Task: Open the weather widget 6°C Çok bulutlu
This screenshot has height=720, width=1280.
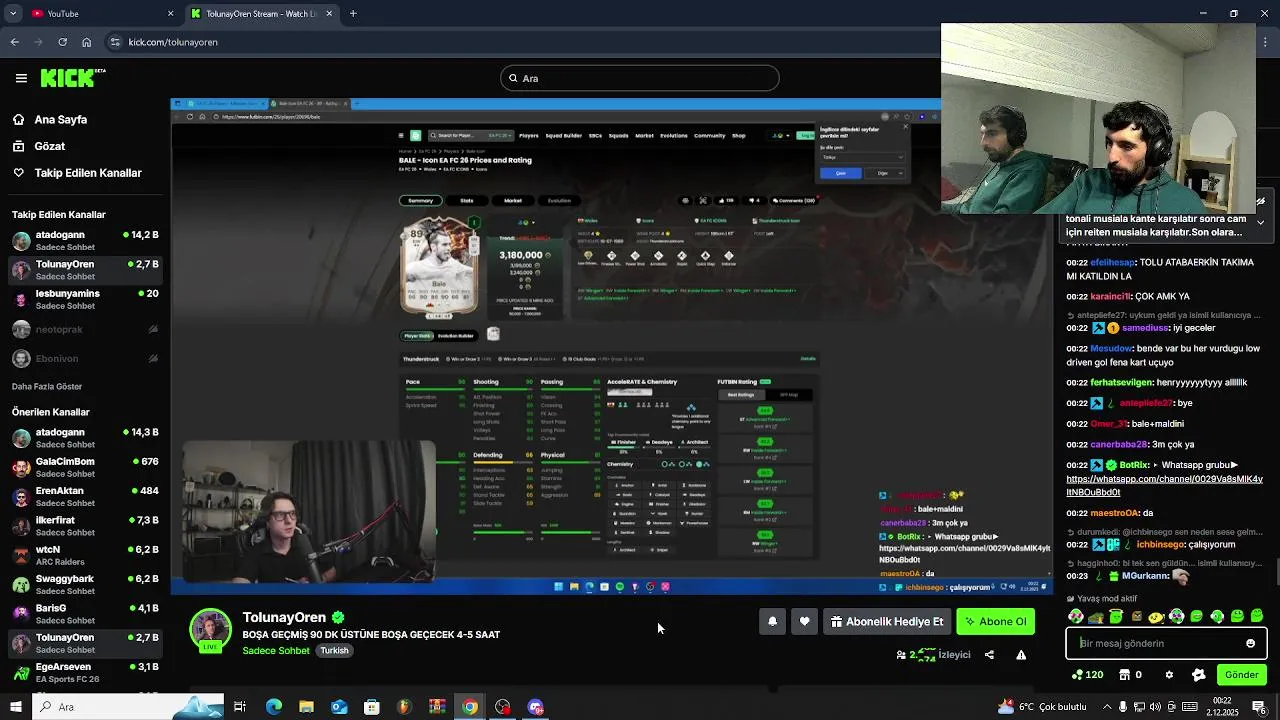Action: 1043,707
